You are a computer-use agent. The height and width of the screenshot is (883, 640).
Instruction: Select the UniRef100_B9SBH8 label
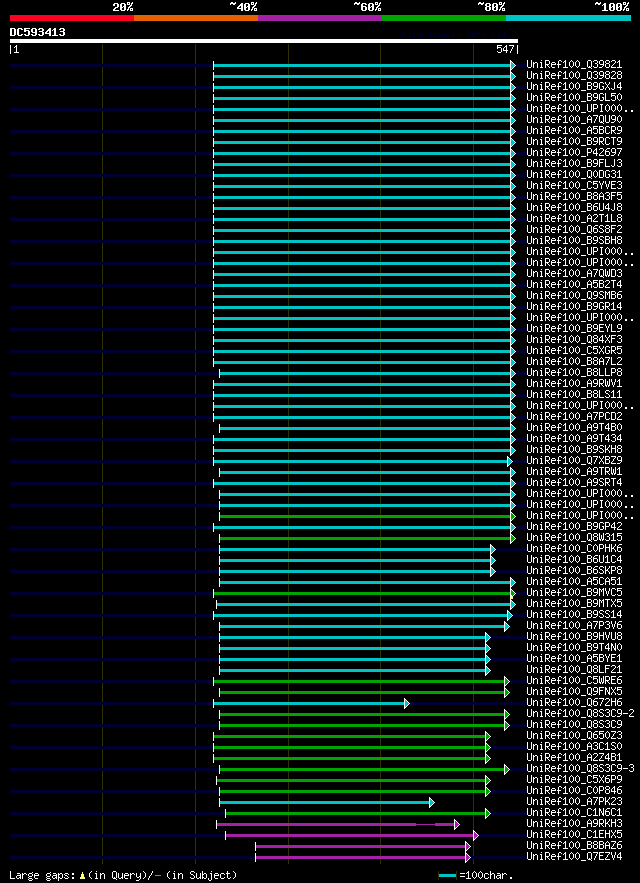point(574,240)
